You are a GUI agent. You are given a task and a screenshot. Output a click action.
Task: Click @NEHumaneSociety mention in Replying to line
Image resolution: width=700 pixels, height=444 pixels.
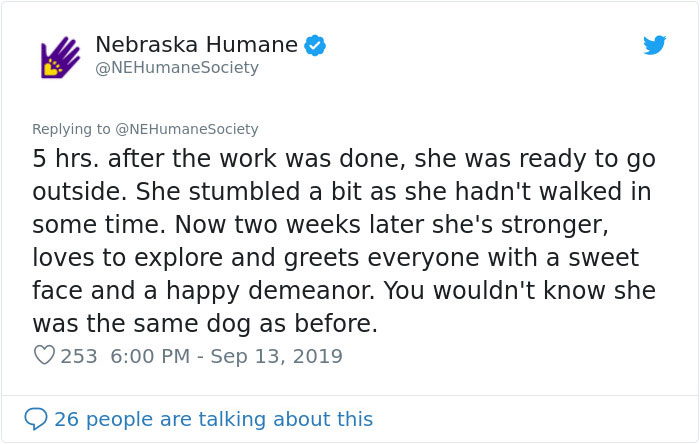click(187, 129)
